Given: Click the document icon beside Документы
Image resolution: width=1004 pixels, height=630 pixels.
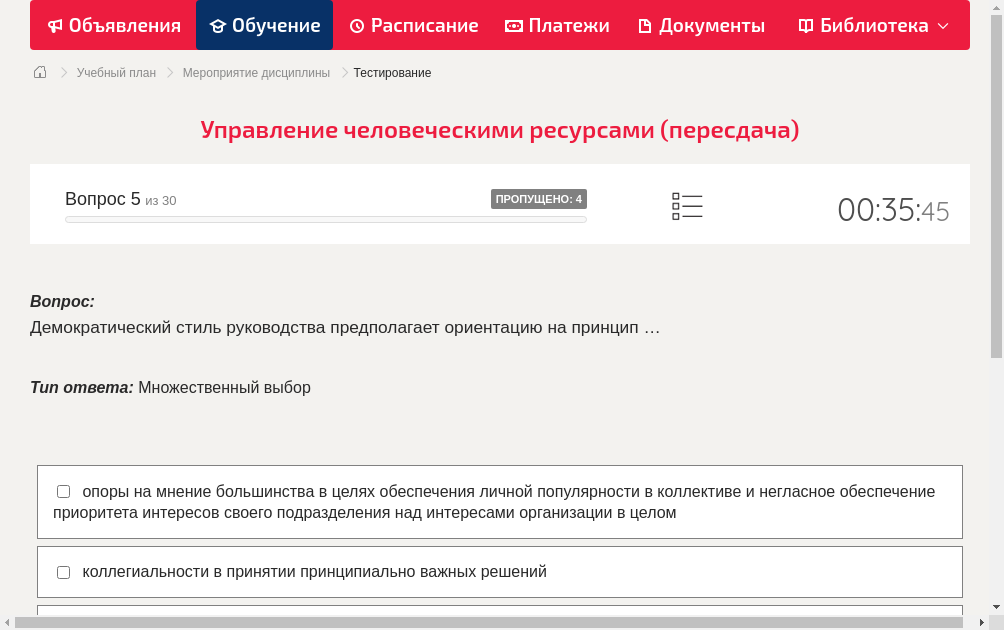Looking at the screenshot, I should click(x=646, y=25).
